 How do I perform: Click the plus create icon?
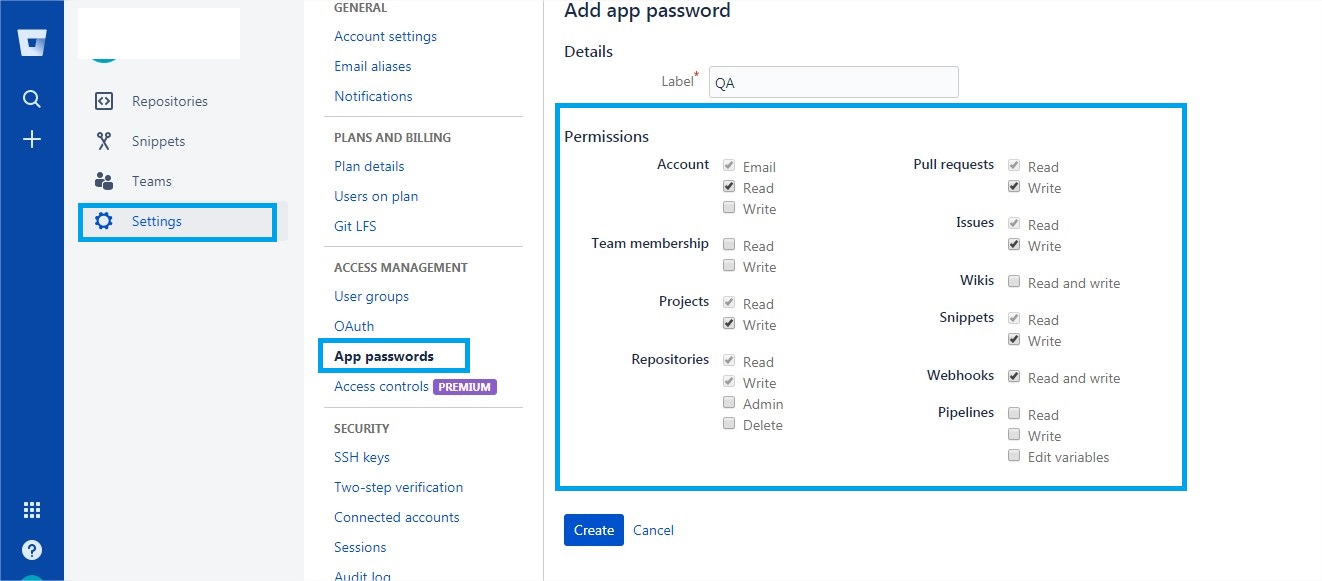coord(32,139)
